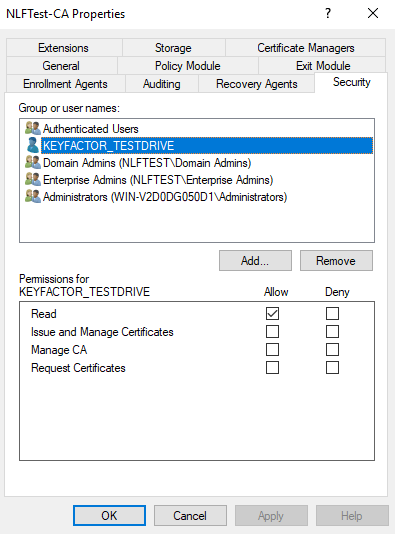This screenshot has width=395, height=534.
Task: Click the Administrators group icon
Action: (x=33, y=197)
